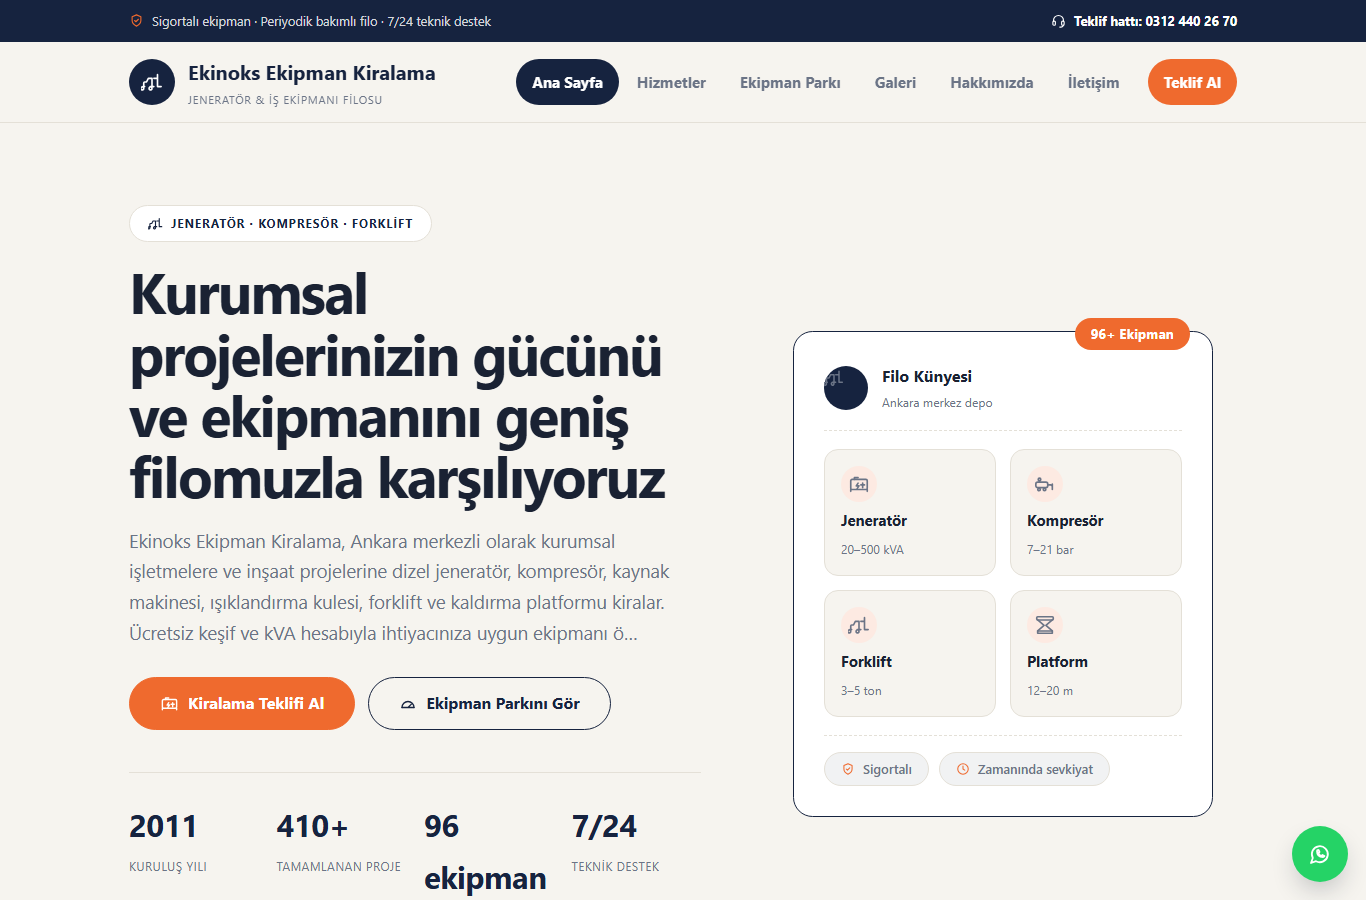
Task: Click the Ekinoks logo forklift icon
Action: (152, 82)
